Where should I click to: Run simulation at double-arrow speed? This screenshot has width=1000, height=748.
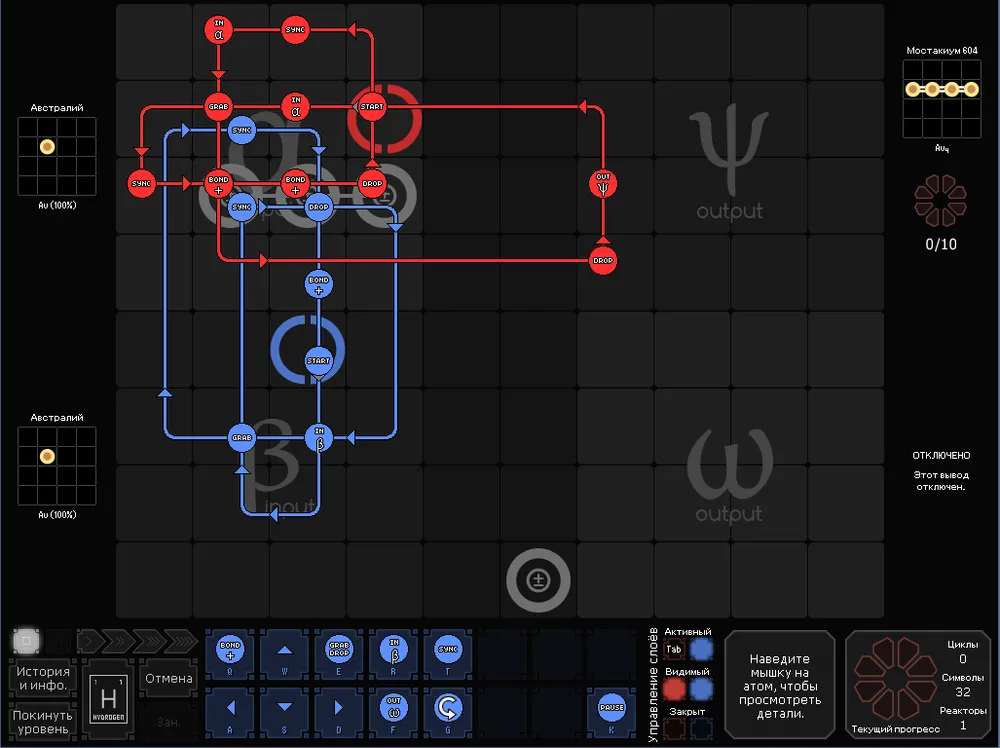[x=119, y=641]
